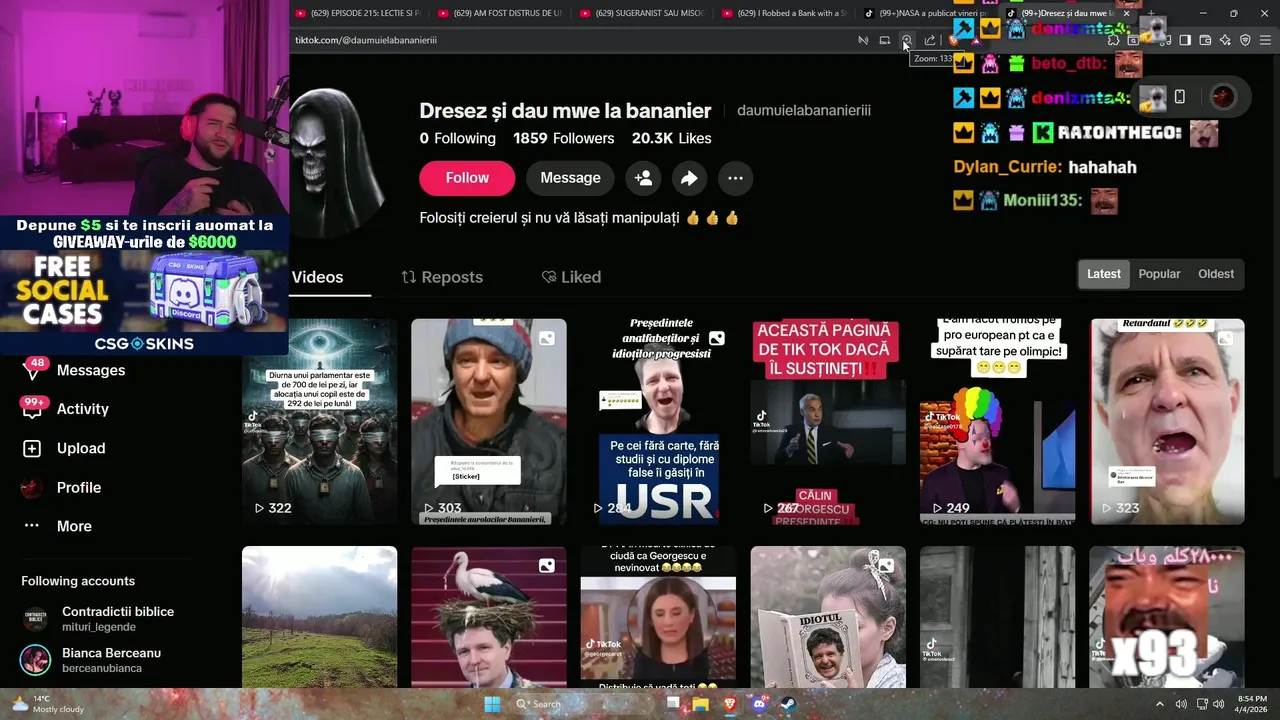
Task: Switch to AM FOST DISTRUS browser tab
Action: [x=502, y=13]
